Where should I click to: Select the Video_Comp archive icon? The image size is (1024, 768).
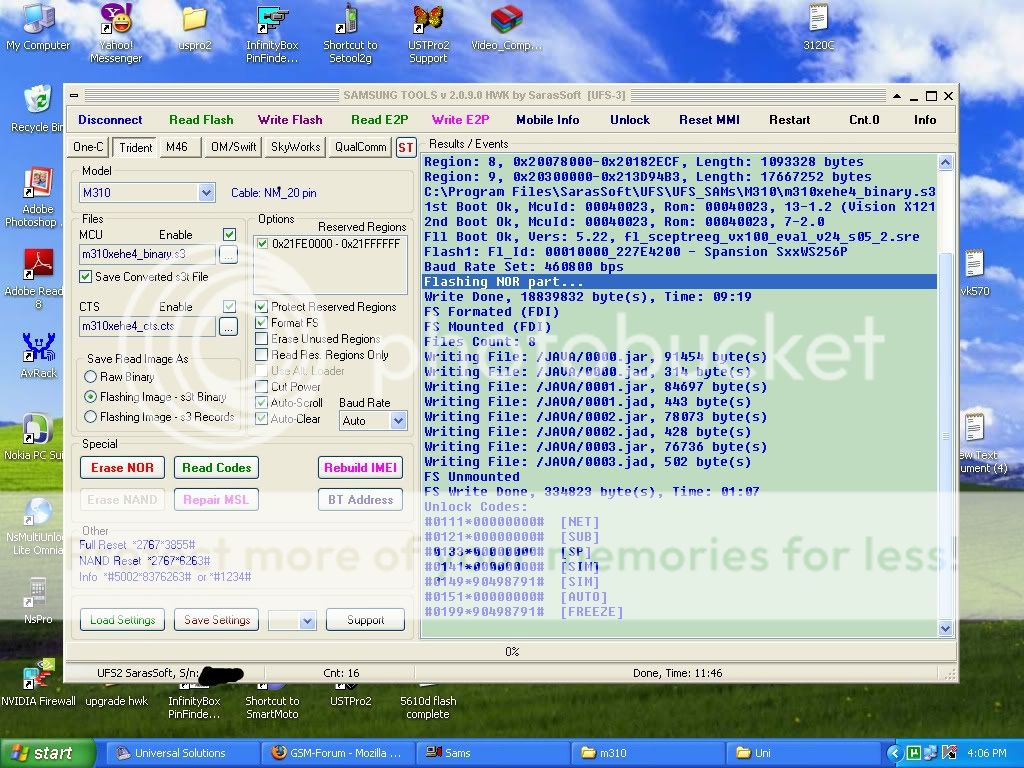(x=507, y=27)
